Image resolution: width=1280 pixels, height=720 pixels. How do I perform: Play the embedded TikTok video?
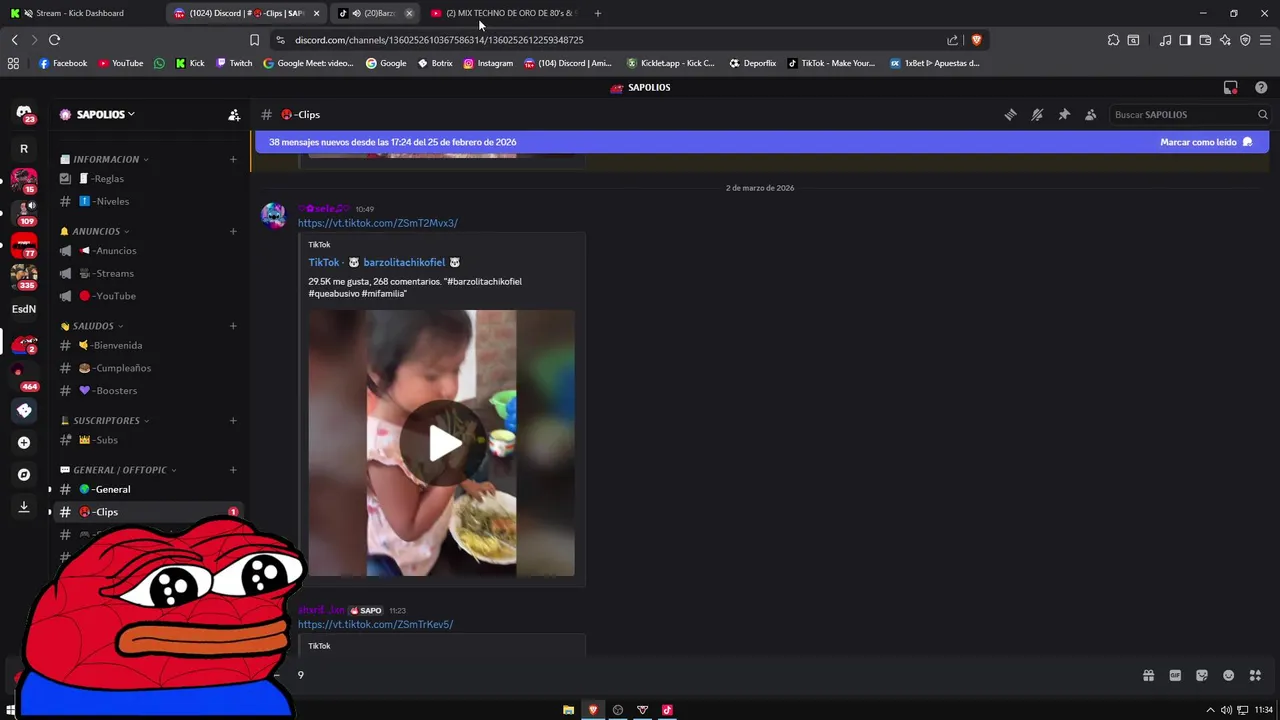[x=442, y=444]
